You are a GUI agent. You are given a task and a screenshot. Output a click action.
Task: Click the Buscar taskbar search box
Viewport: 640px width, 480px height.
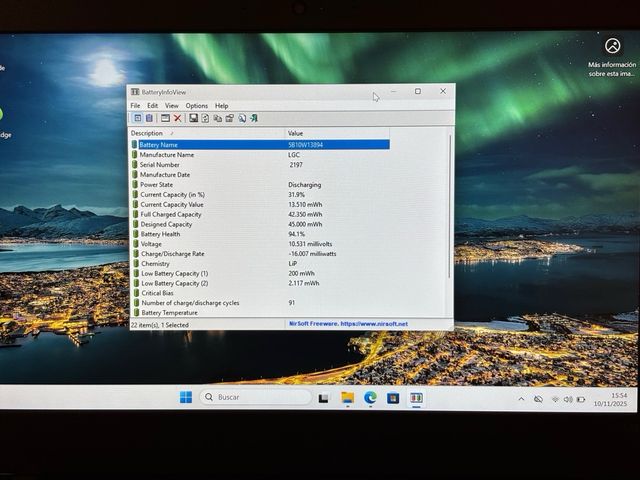pos(256,397)
